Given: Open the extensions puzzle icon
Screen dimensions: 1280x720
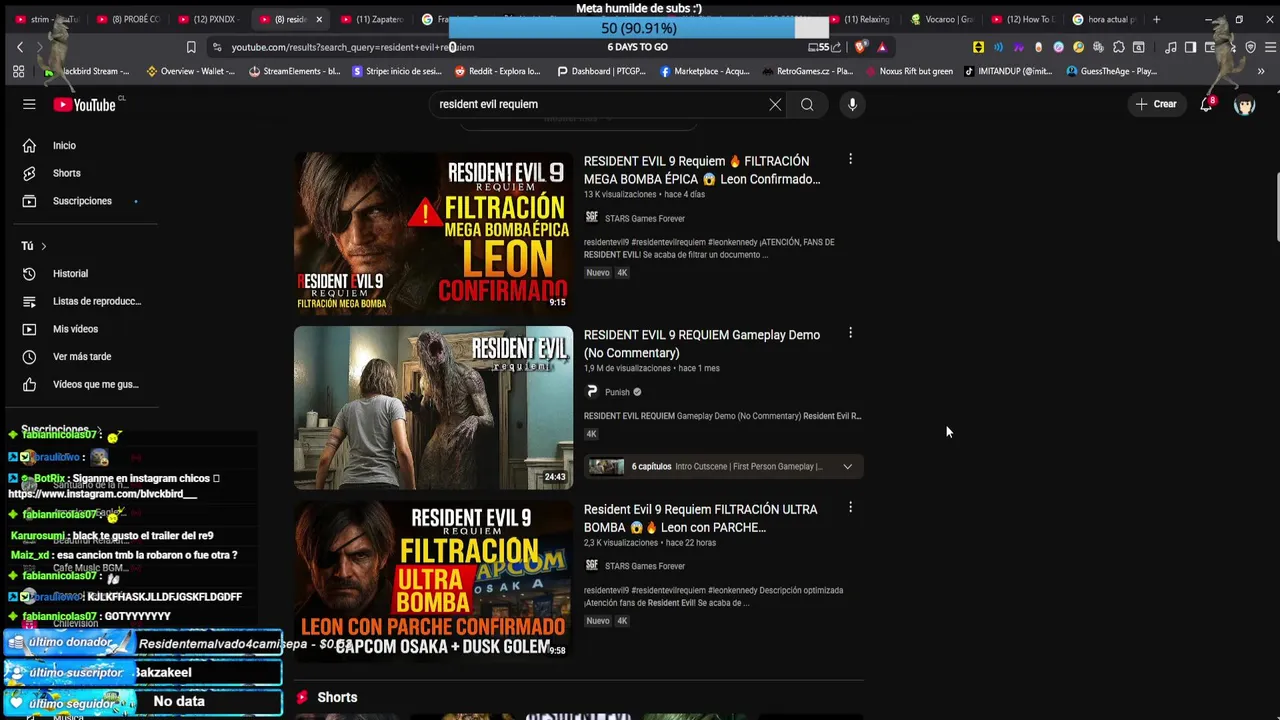Looking at the screenshot, I should (1119, 47).
